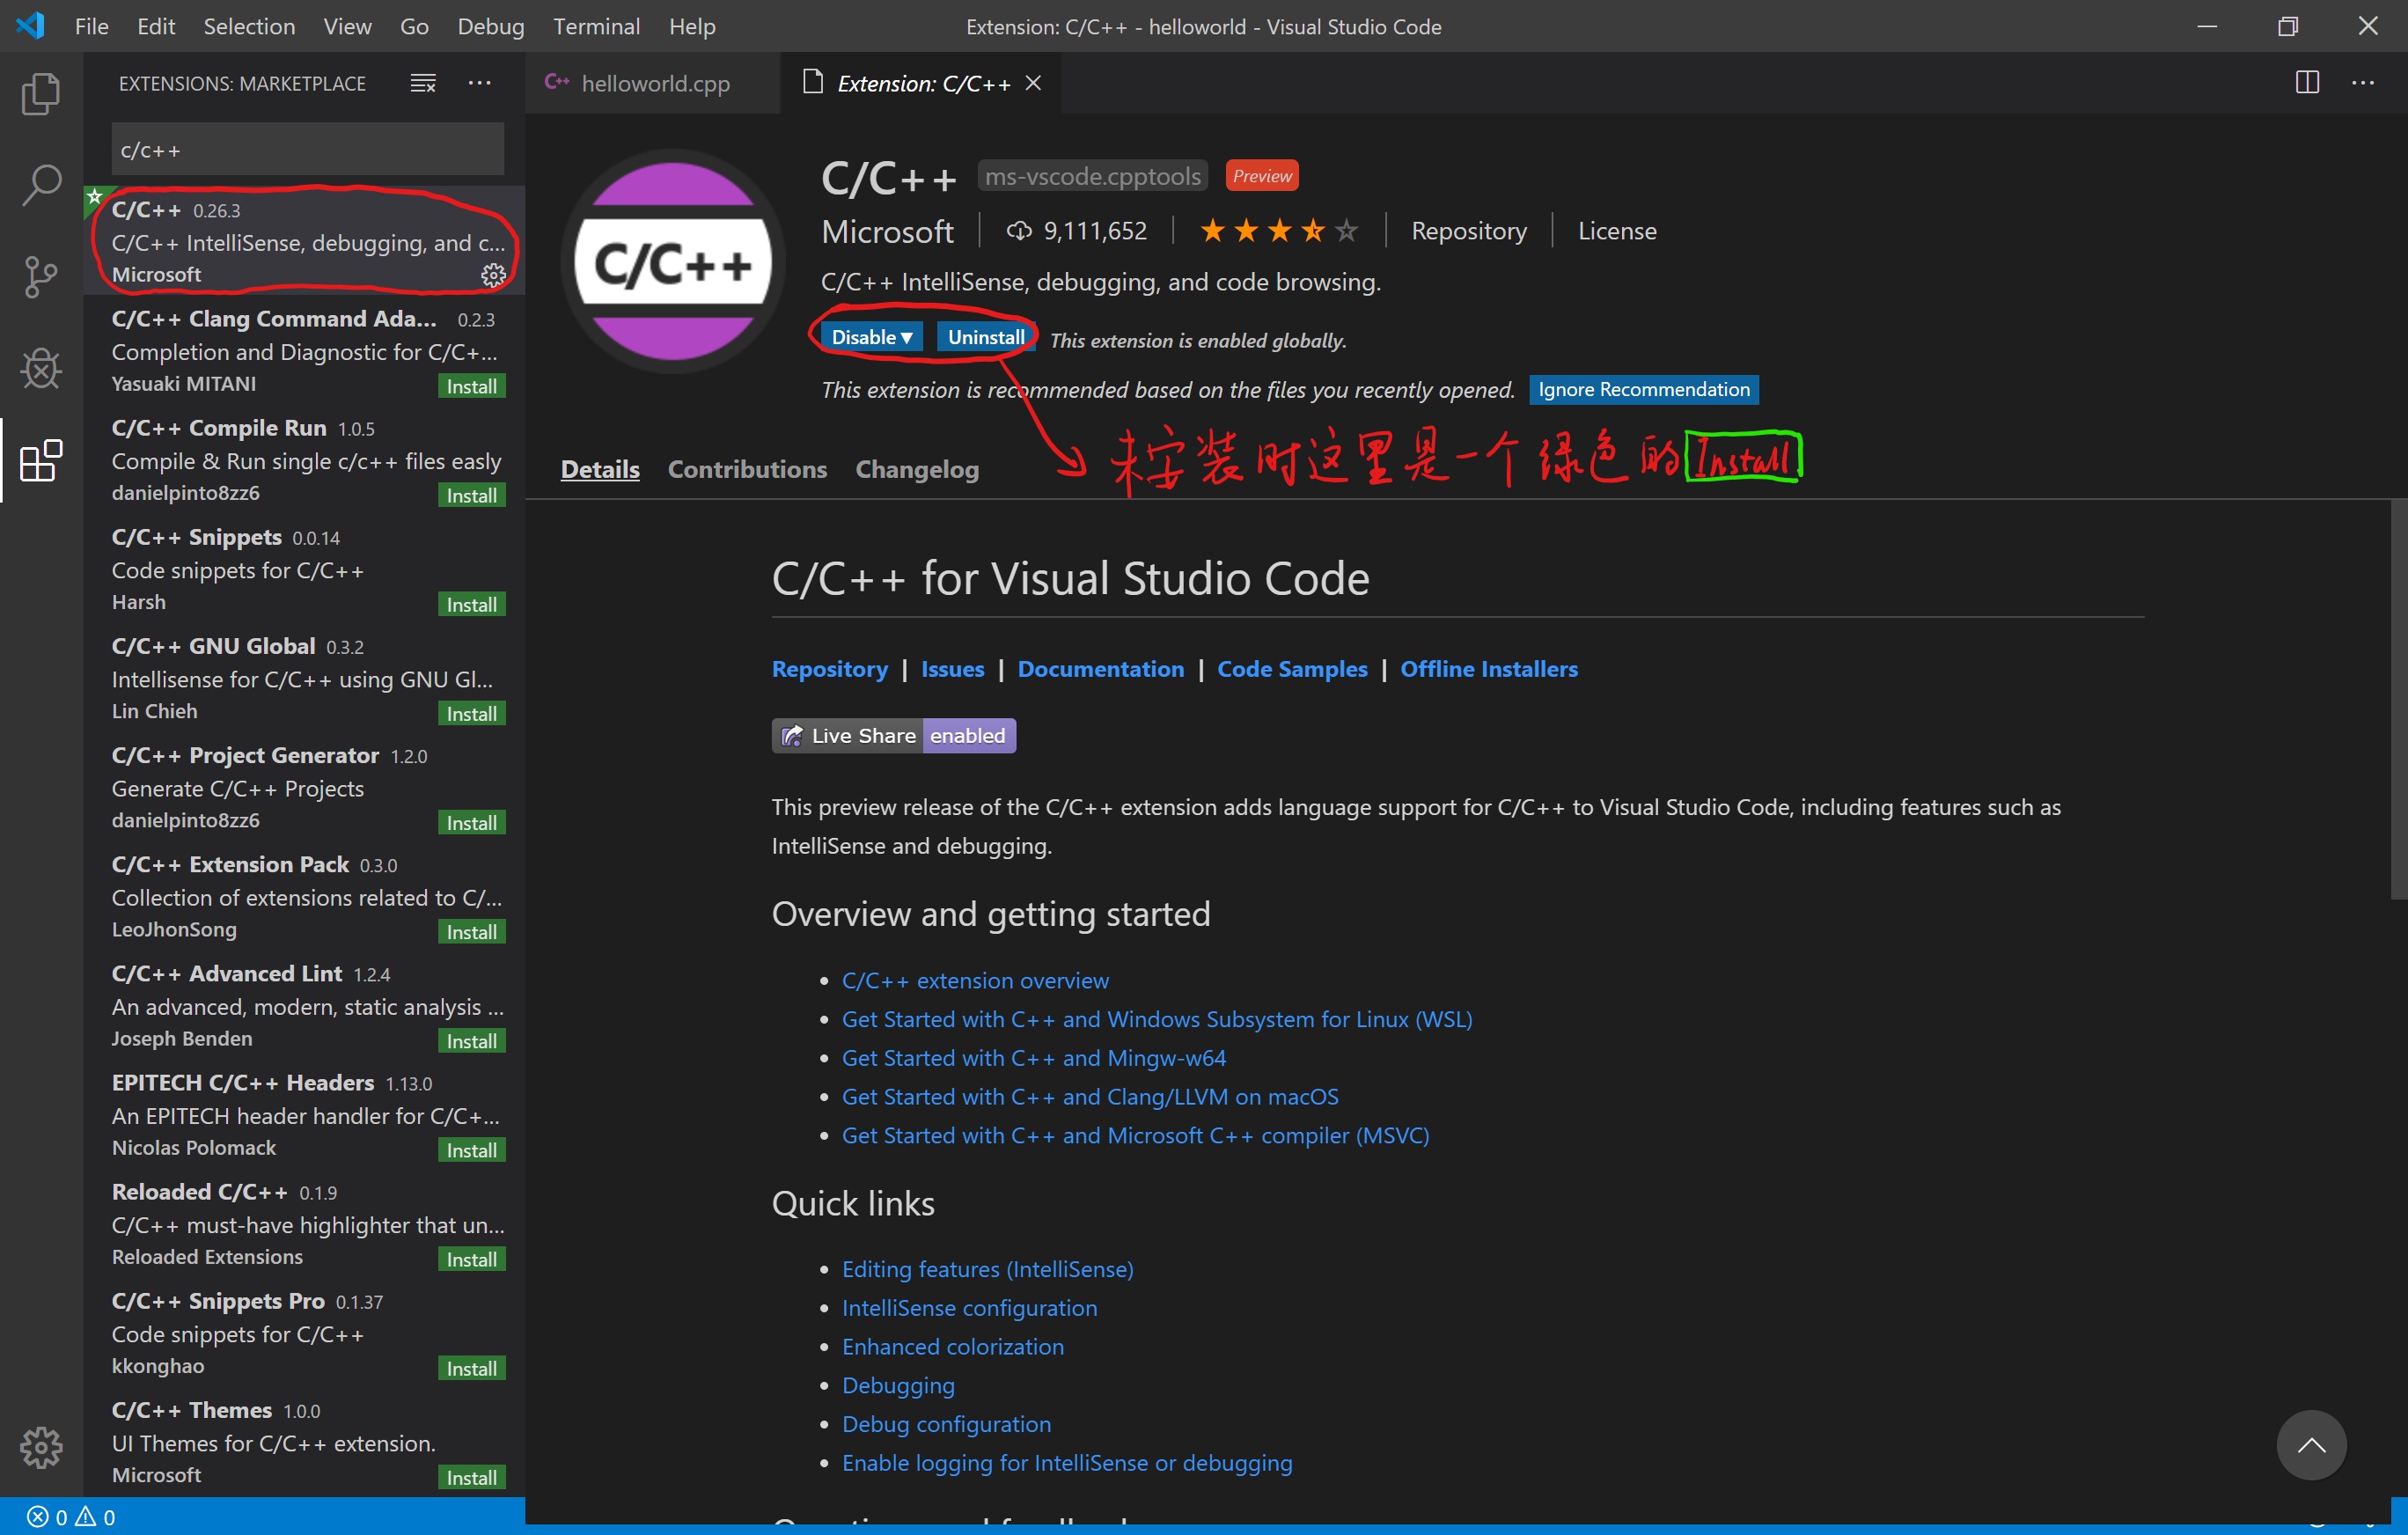Viewport: 2408px width, 1535px height.
Task: Click the extensions search input field
Action: (307, 150)
